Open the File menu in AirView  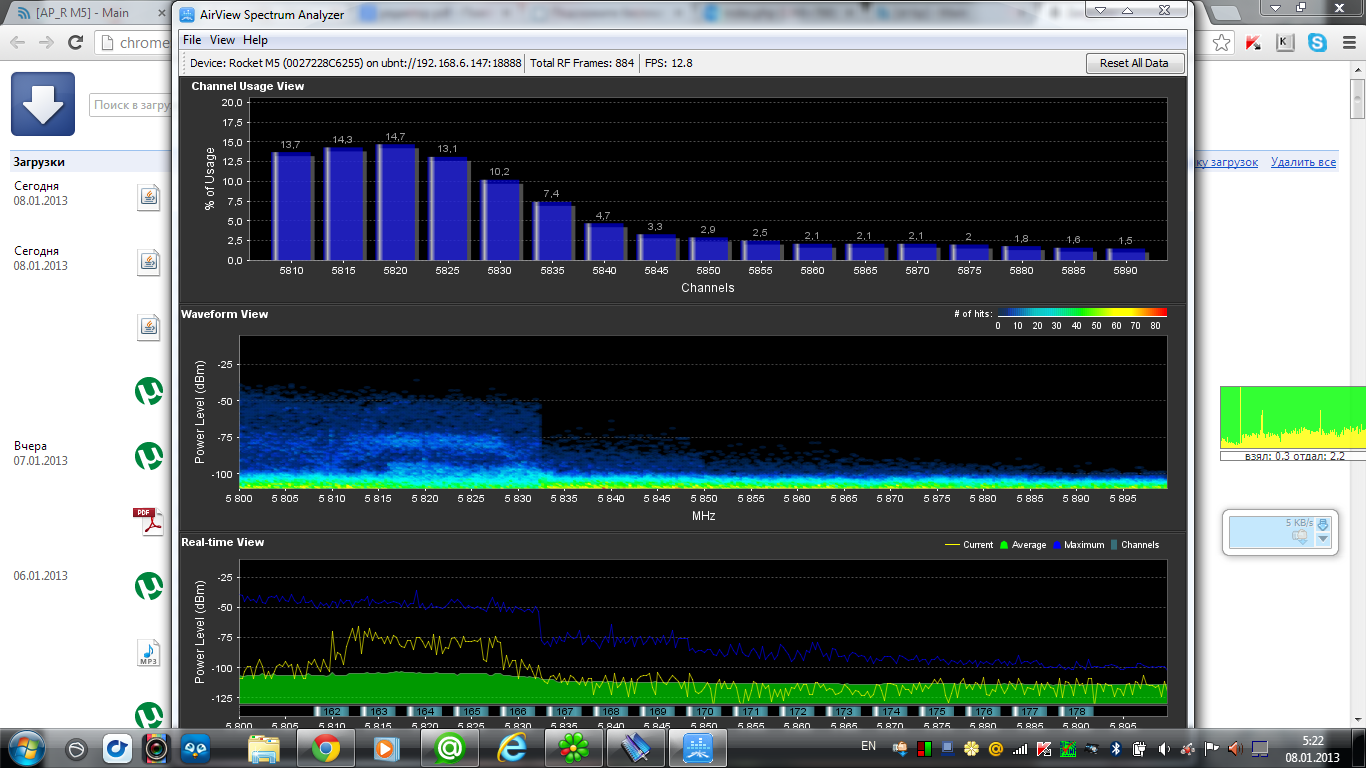pos(192,40)
